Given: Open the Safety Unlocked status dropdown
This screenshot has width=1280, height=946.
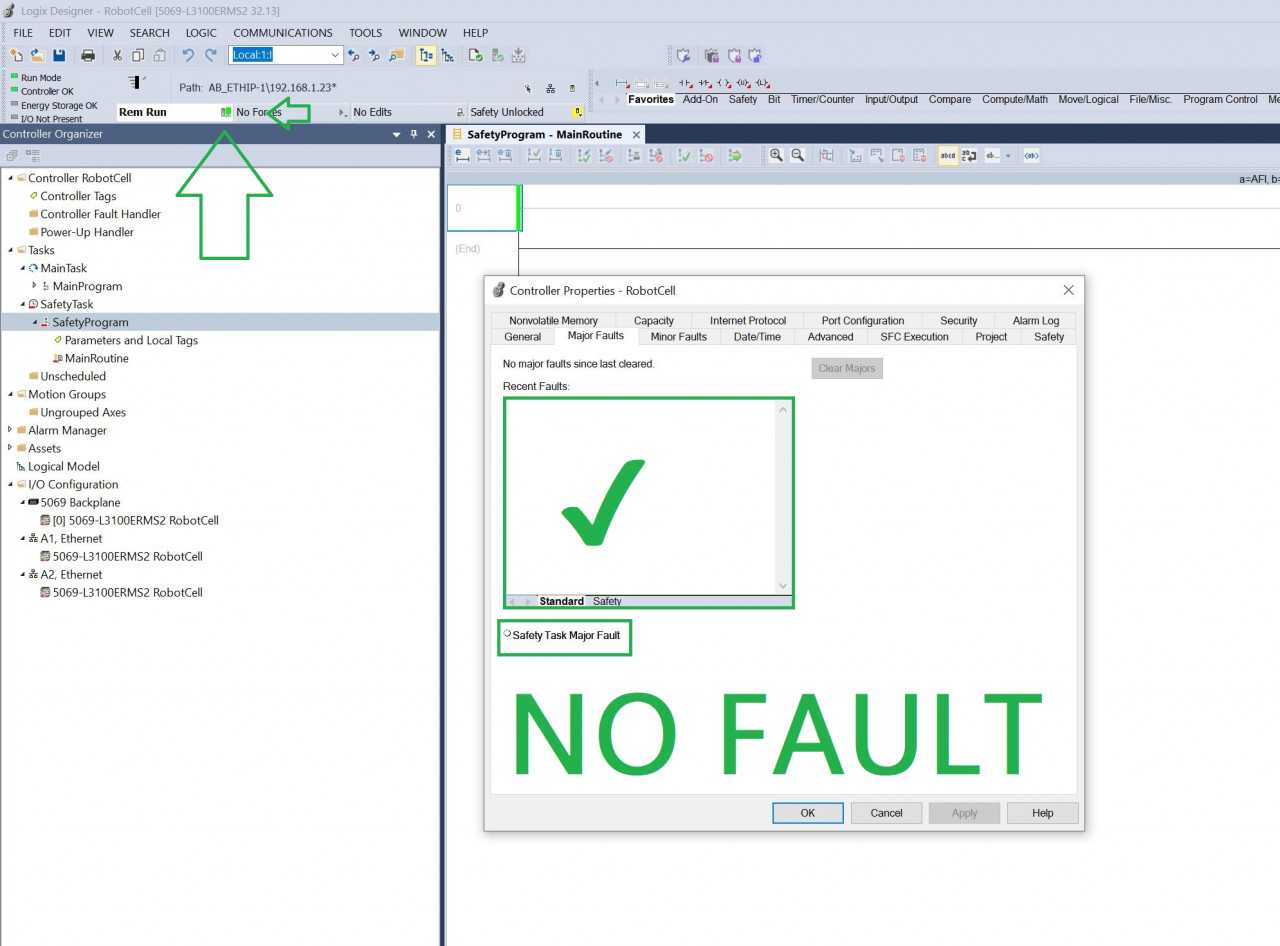Looking at the screenshot, I should [577, 112].
